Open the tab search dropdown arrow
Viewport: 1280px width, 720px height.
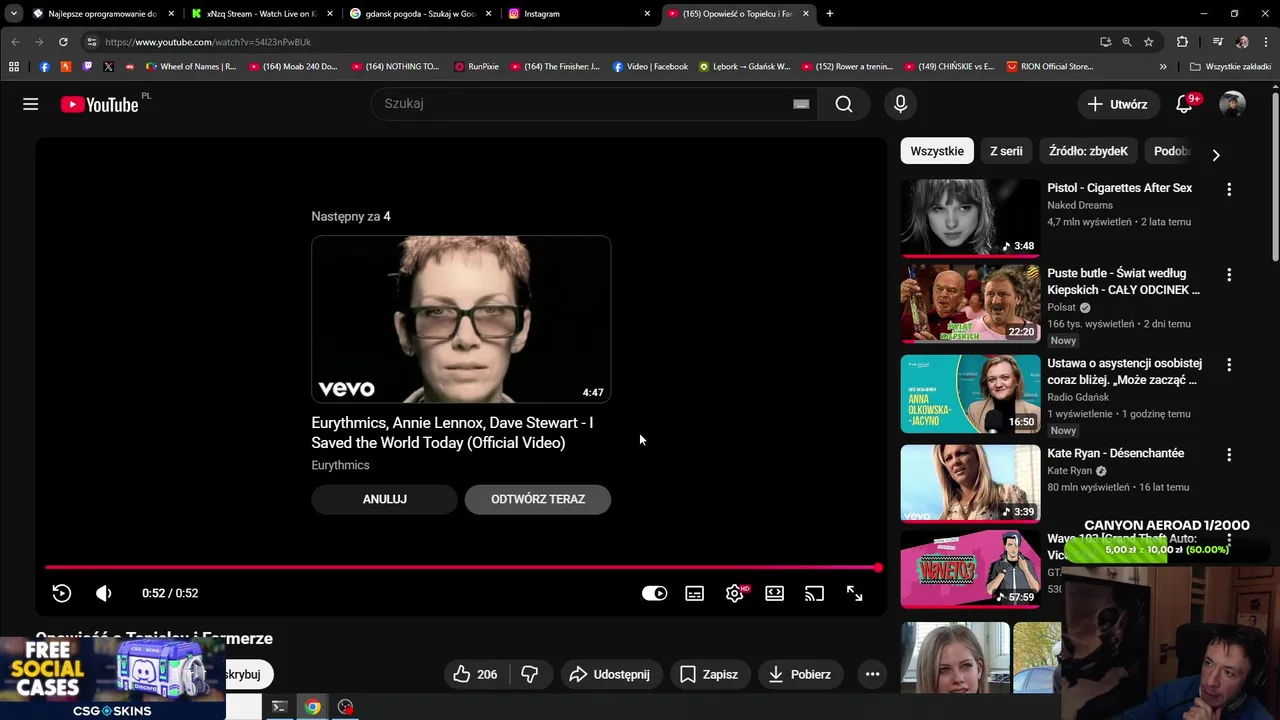pos(14,14)
